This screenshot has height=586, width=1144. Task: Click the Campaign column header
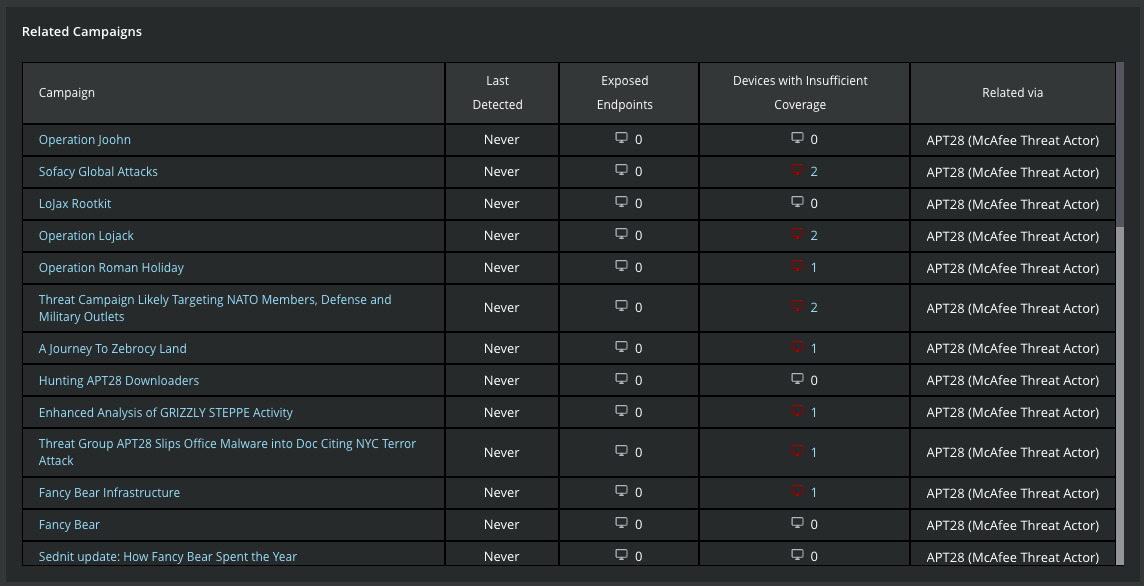[233, 93]
